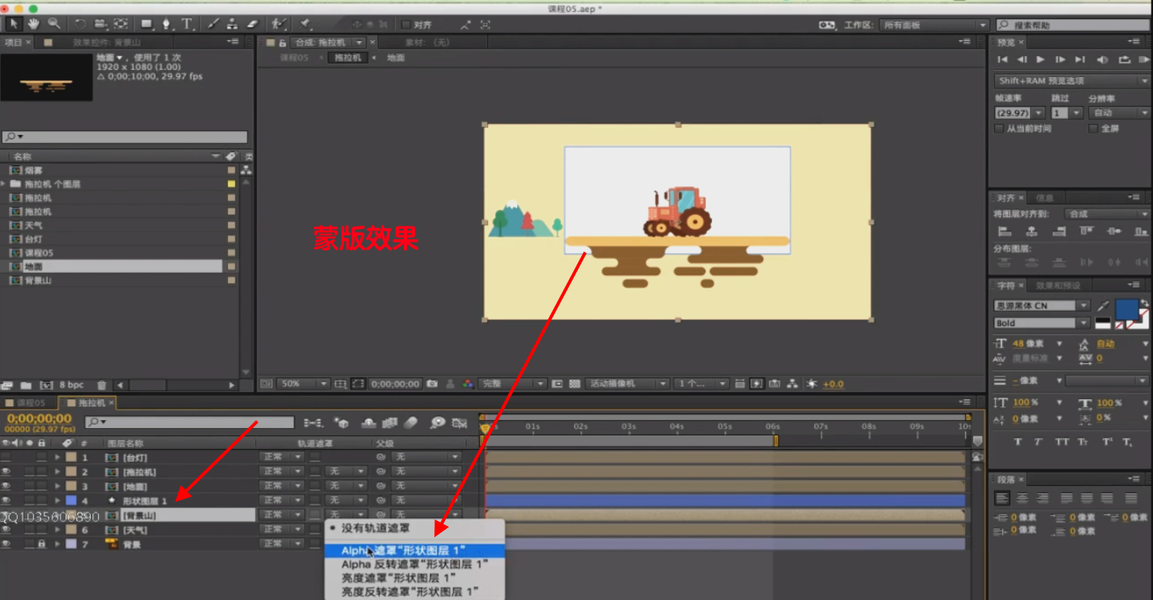
Task: Select the Brush tool
Action: point(213,24)
